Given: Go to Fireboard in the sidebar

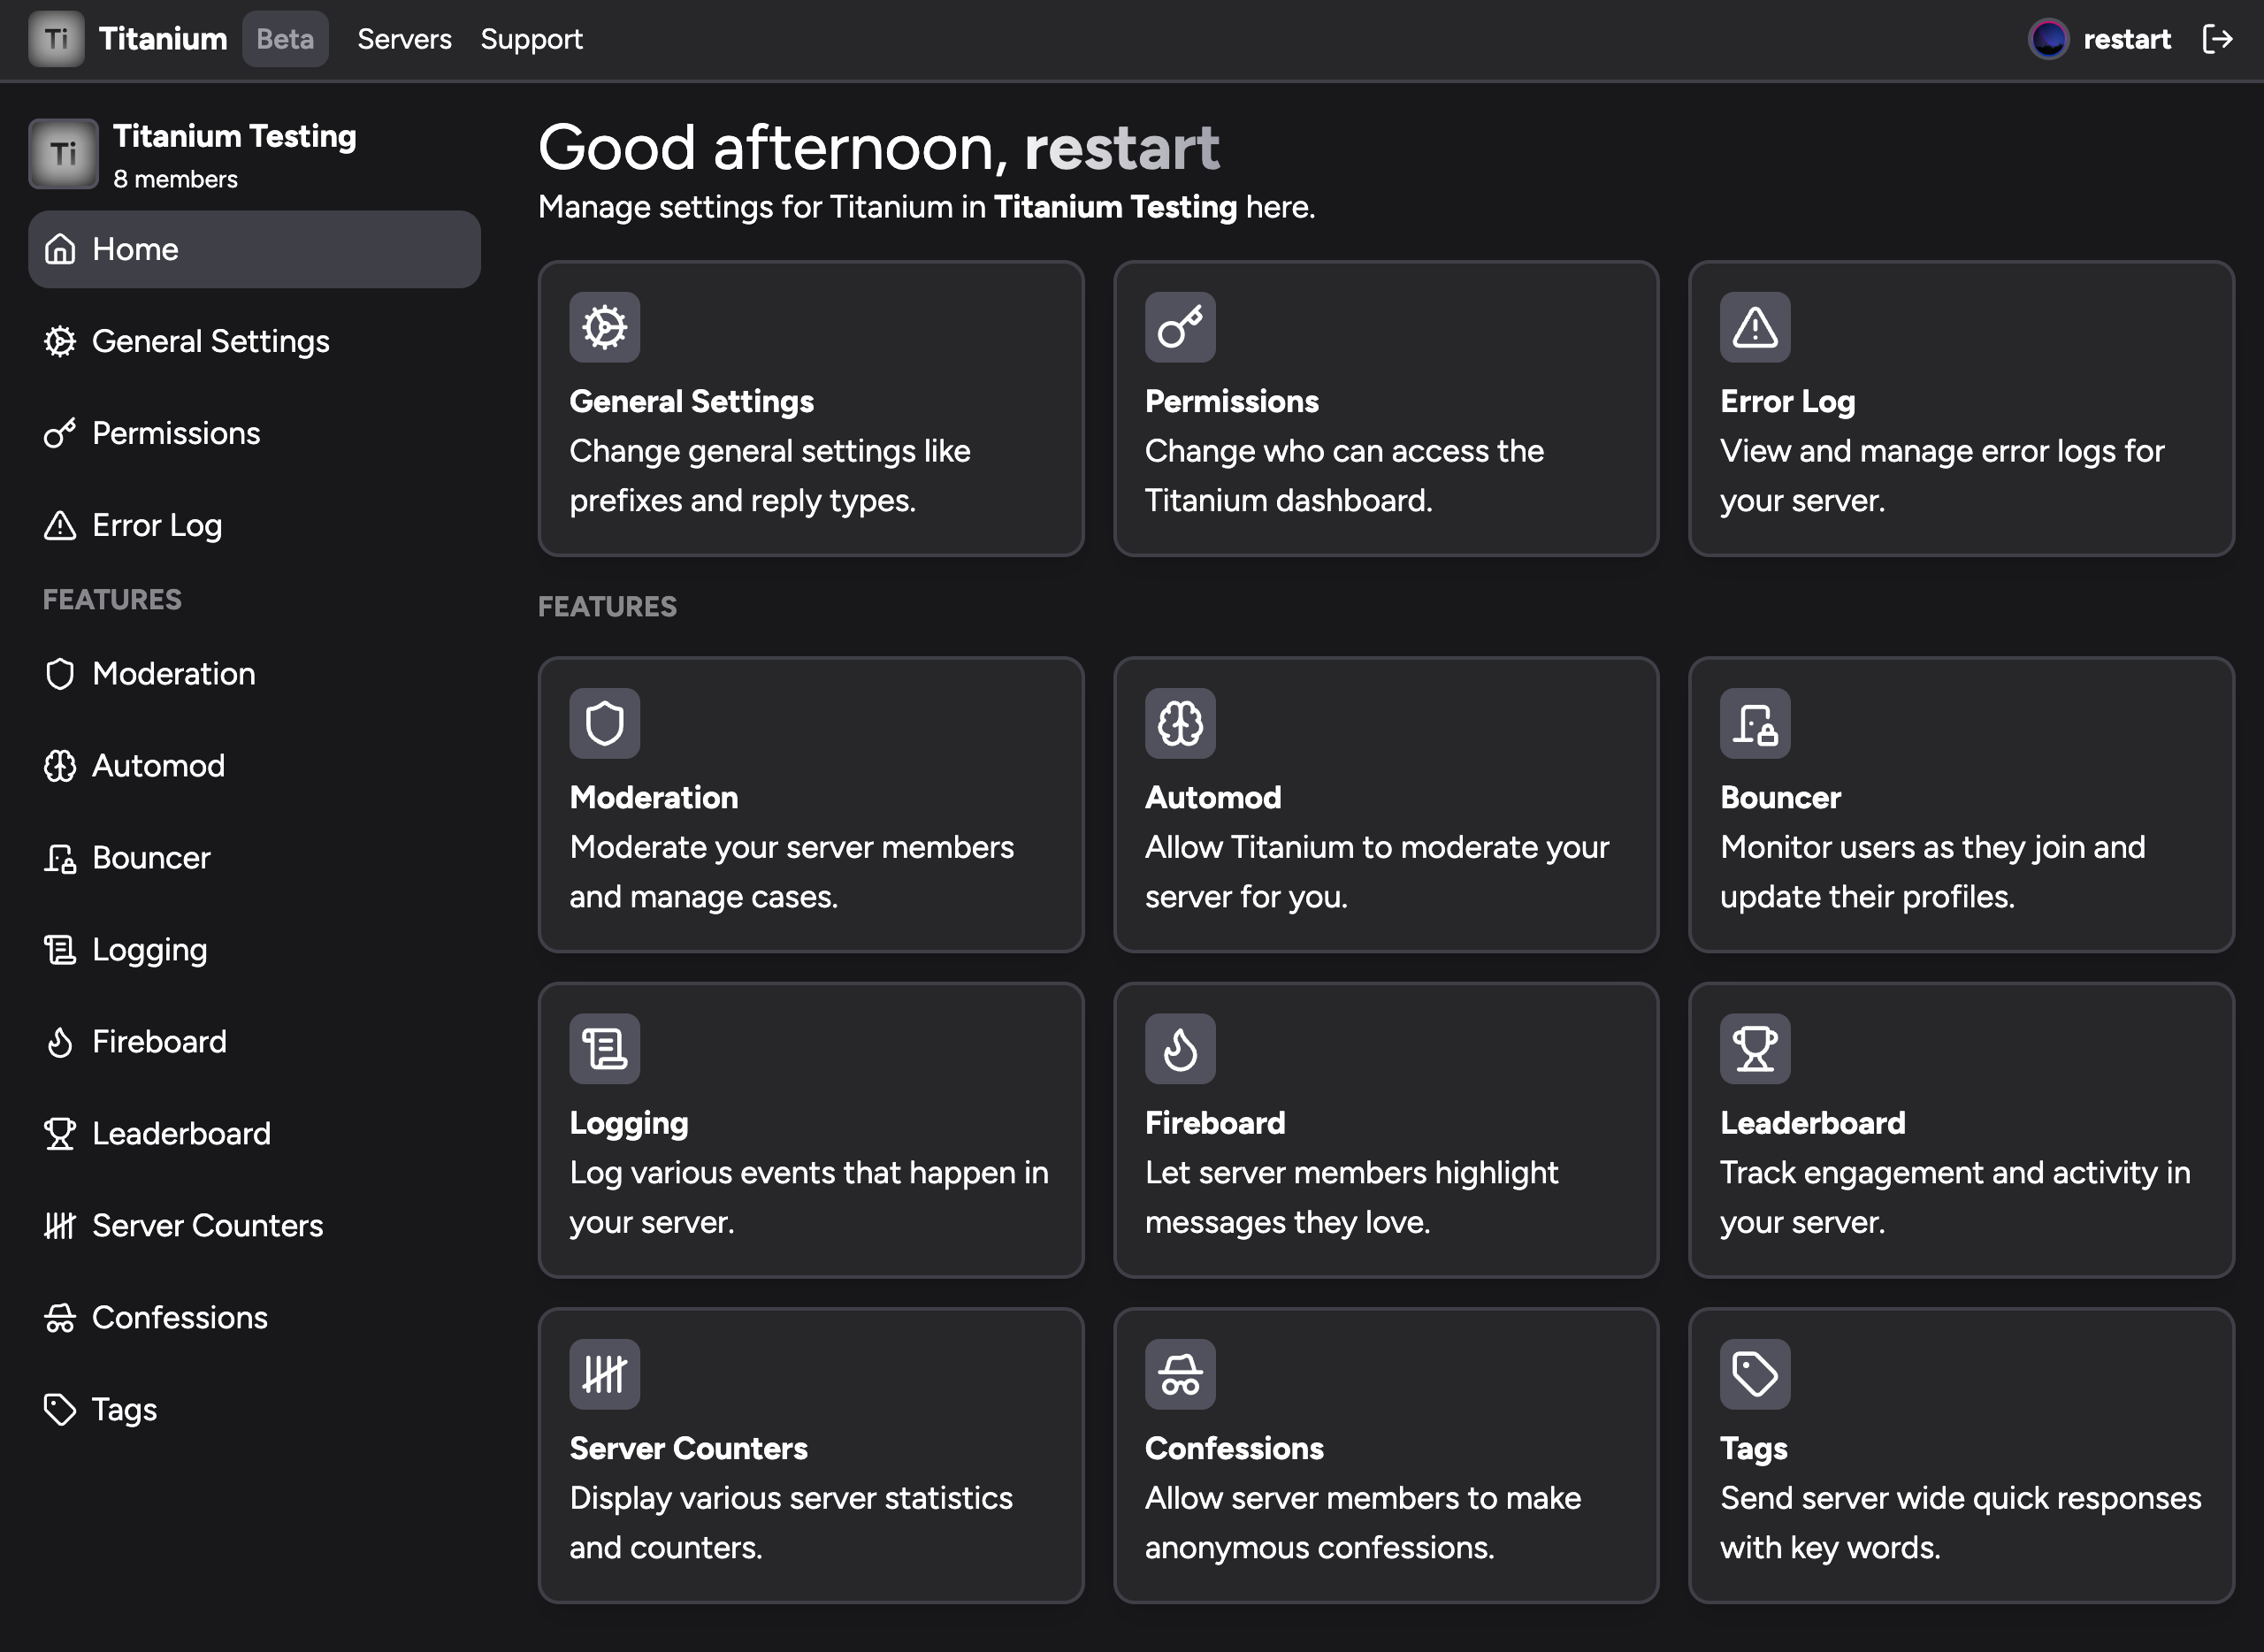Looking at the screenshot, I should click(254, 1042).
